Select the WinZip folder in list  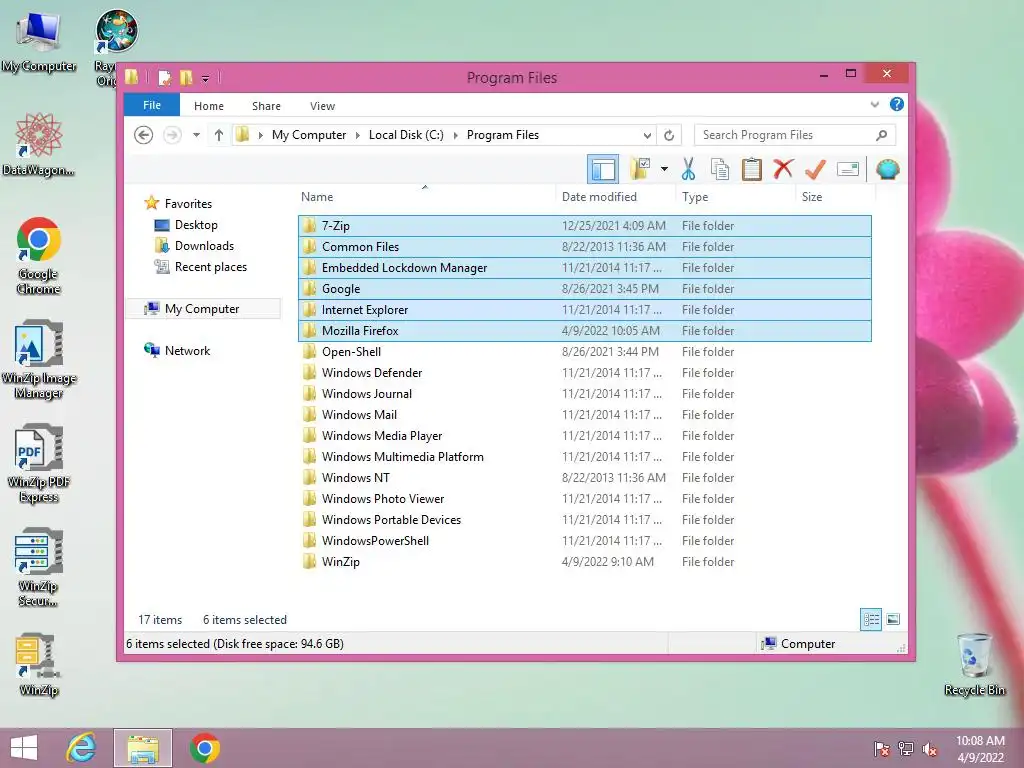(x=584, y=562)
